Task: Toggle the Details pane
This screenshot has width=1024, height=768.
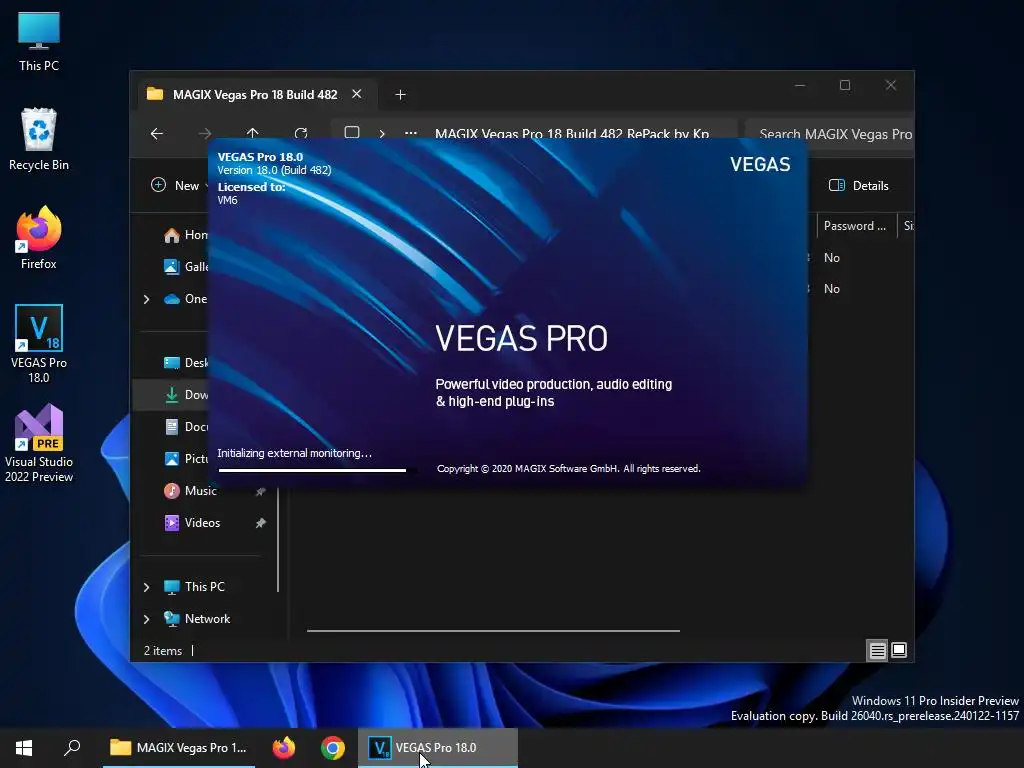Action: pos(859,185)
